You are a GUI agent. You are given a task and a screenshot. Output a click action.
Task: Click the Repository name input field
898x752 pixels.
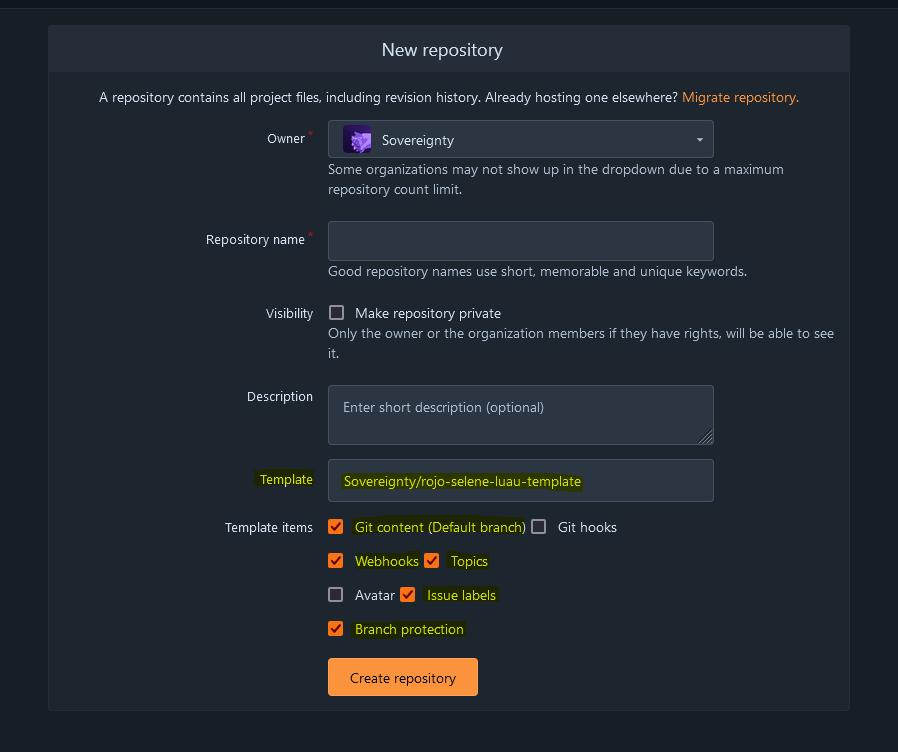tap(521, 241)
